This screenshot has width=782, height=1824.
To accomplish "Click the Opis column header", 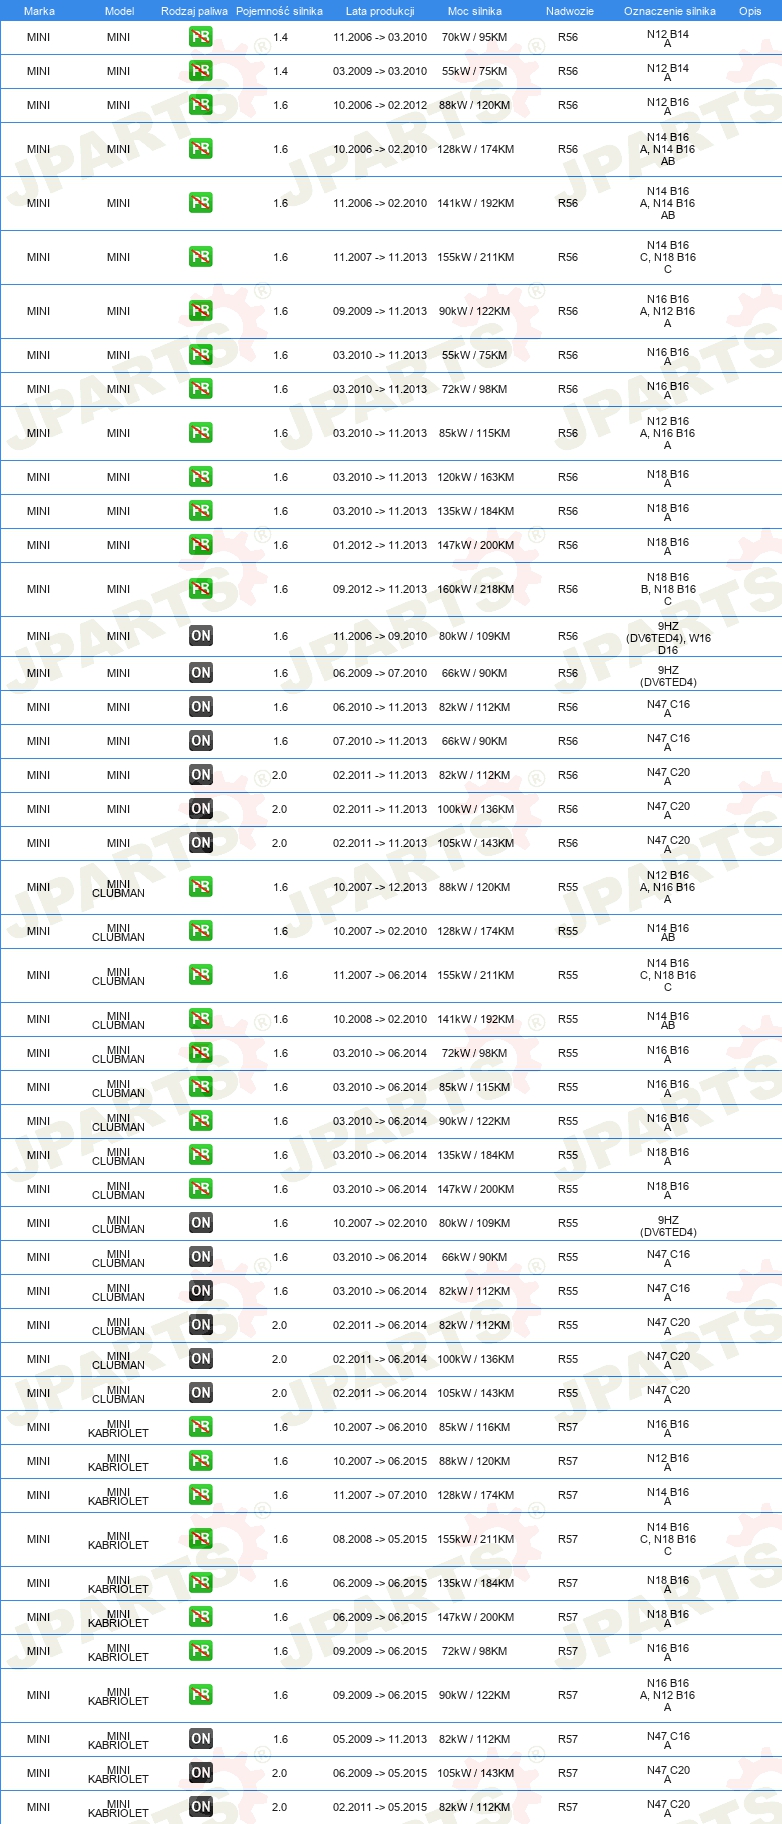I will (750, 11).
